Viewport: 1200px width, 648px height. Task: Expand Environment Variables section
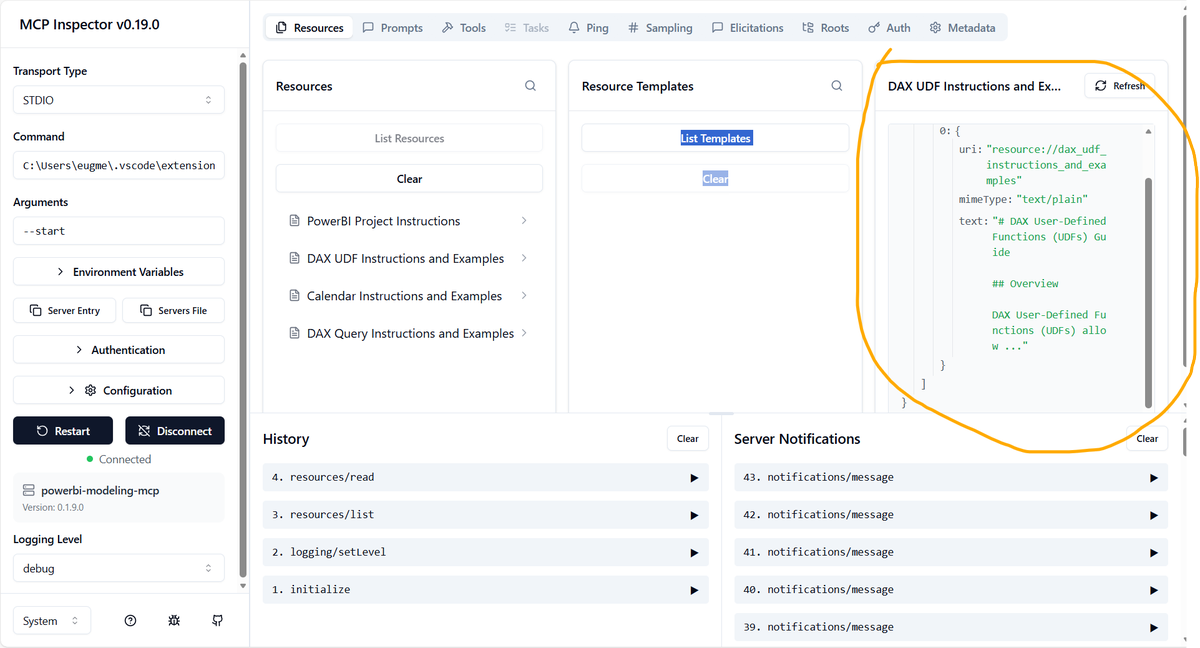point(119,272)
